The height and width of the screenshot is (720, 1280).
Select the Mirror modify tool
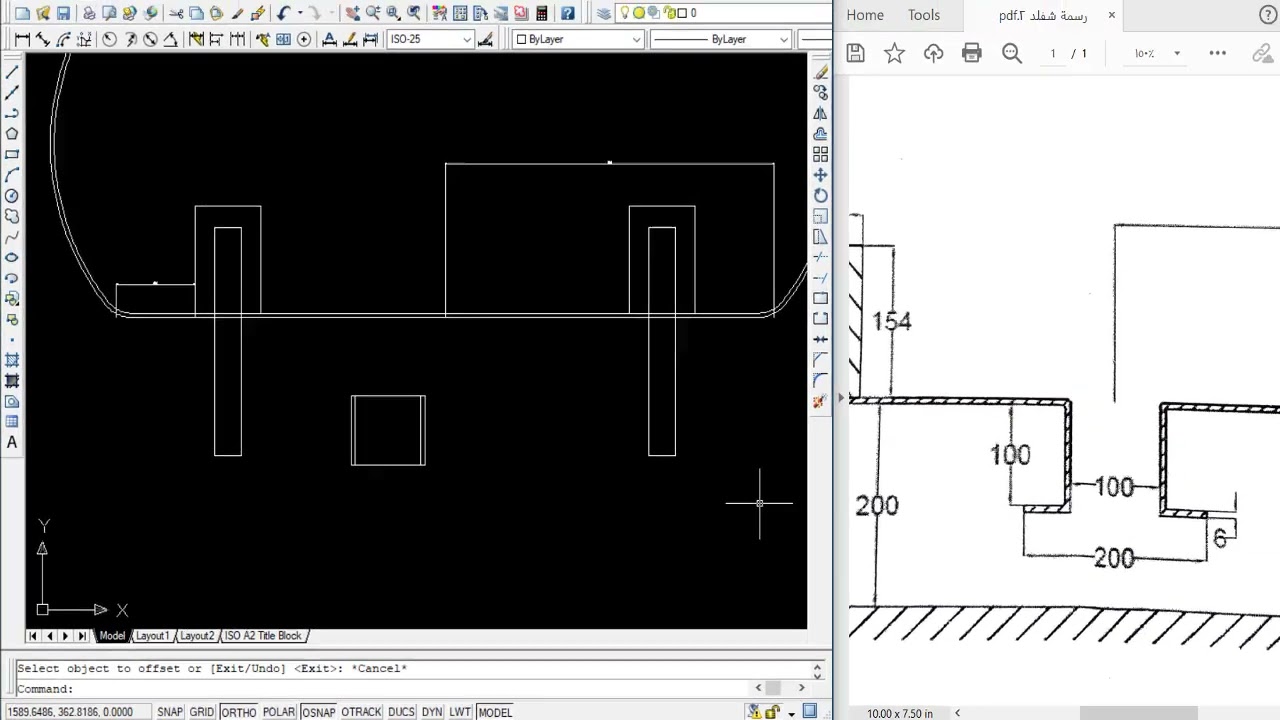click(821, 113)
